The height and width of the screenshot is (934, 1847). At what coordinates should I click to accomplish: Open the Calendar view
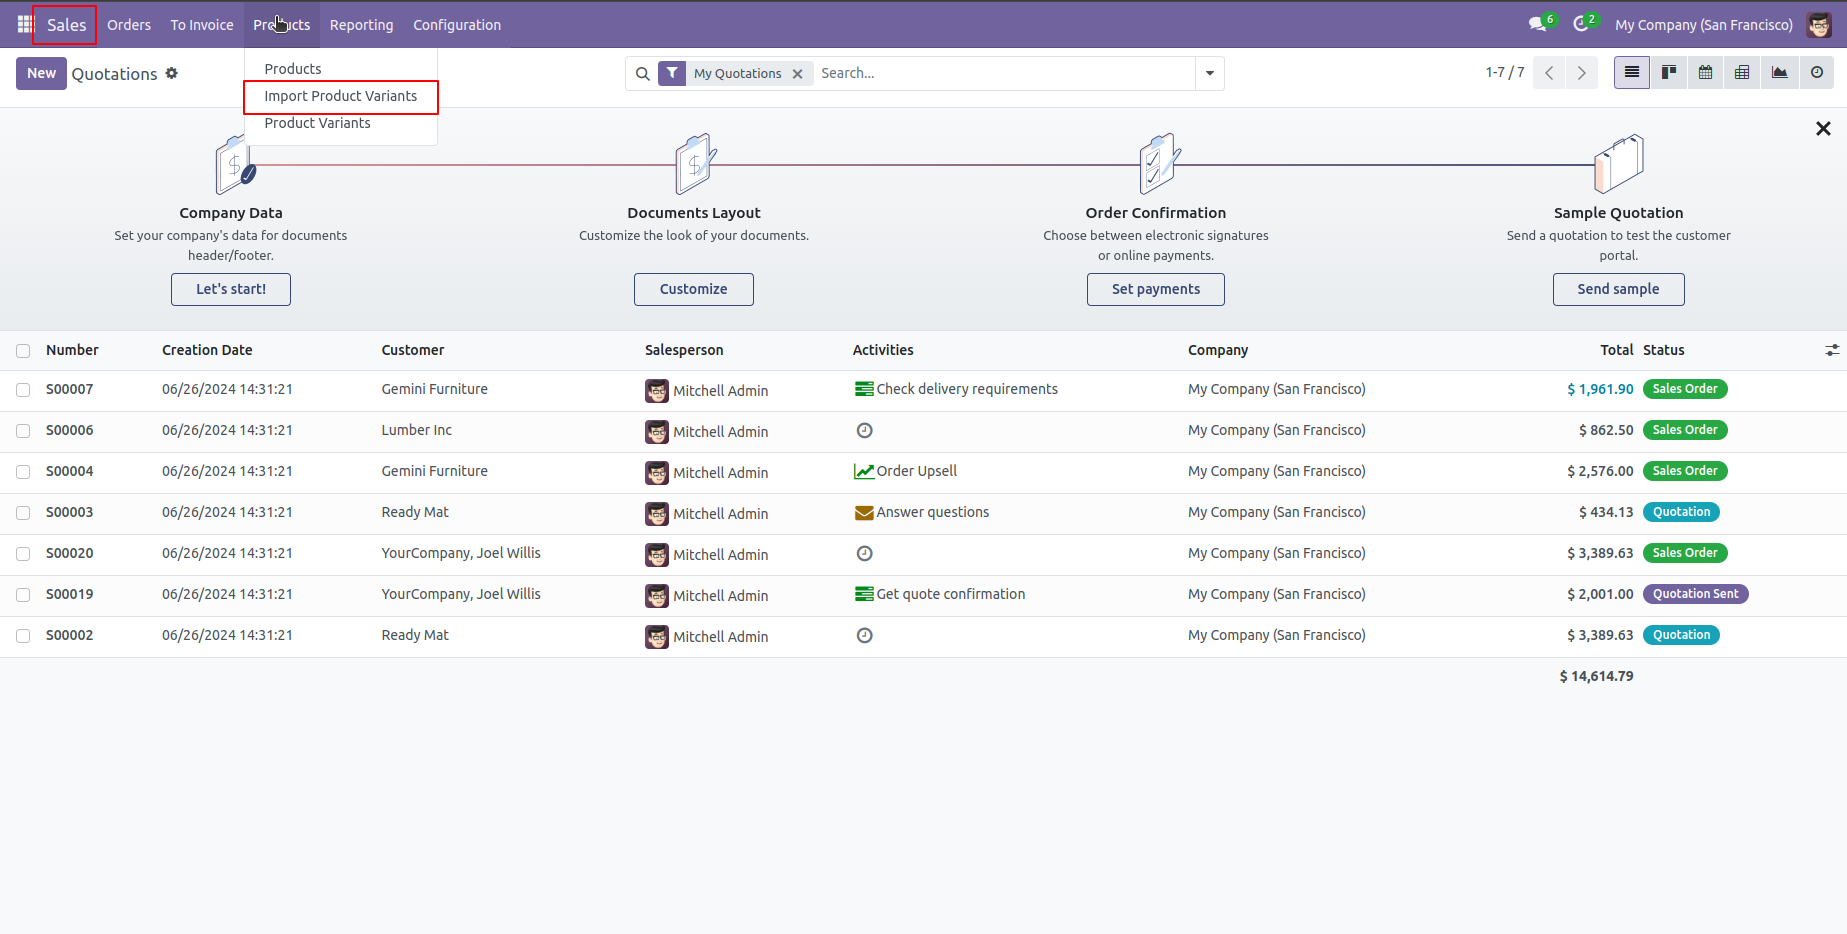coord(1705,72)
